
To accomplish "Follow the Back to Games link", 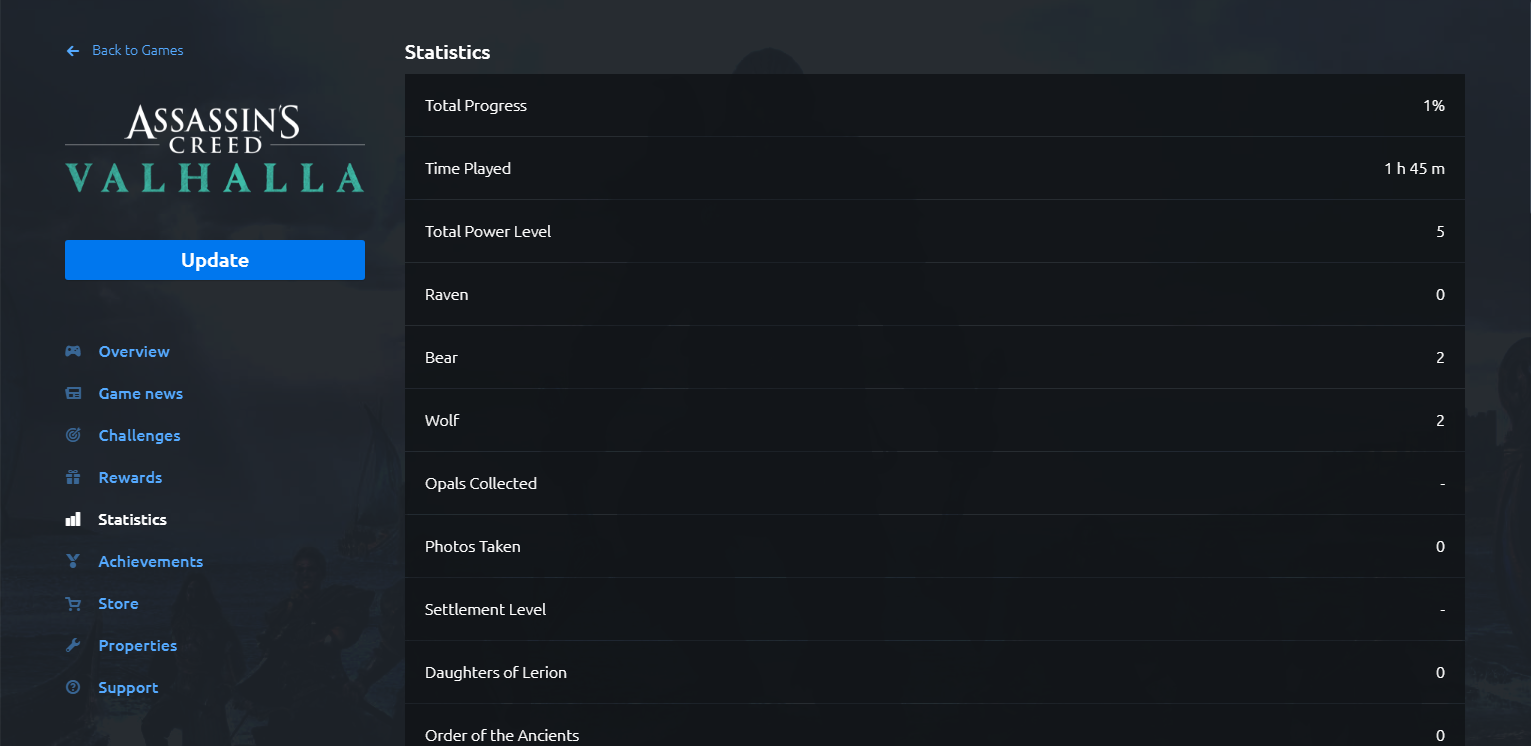I will [137, 50].
